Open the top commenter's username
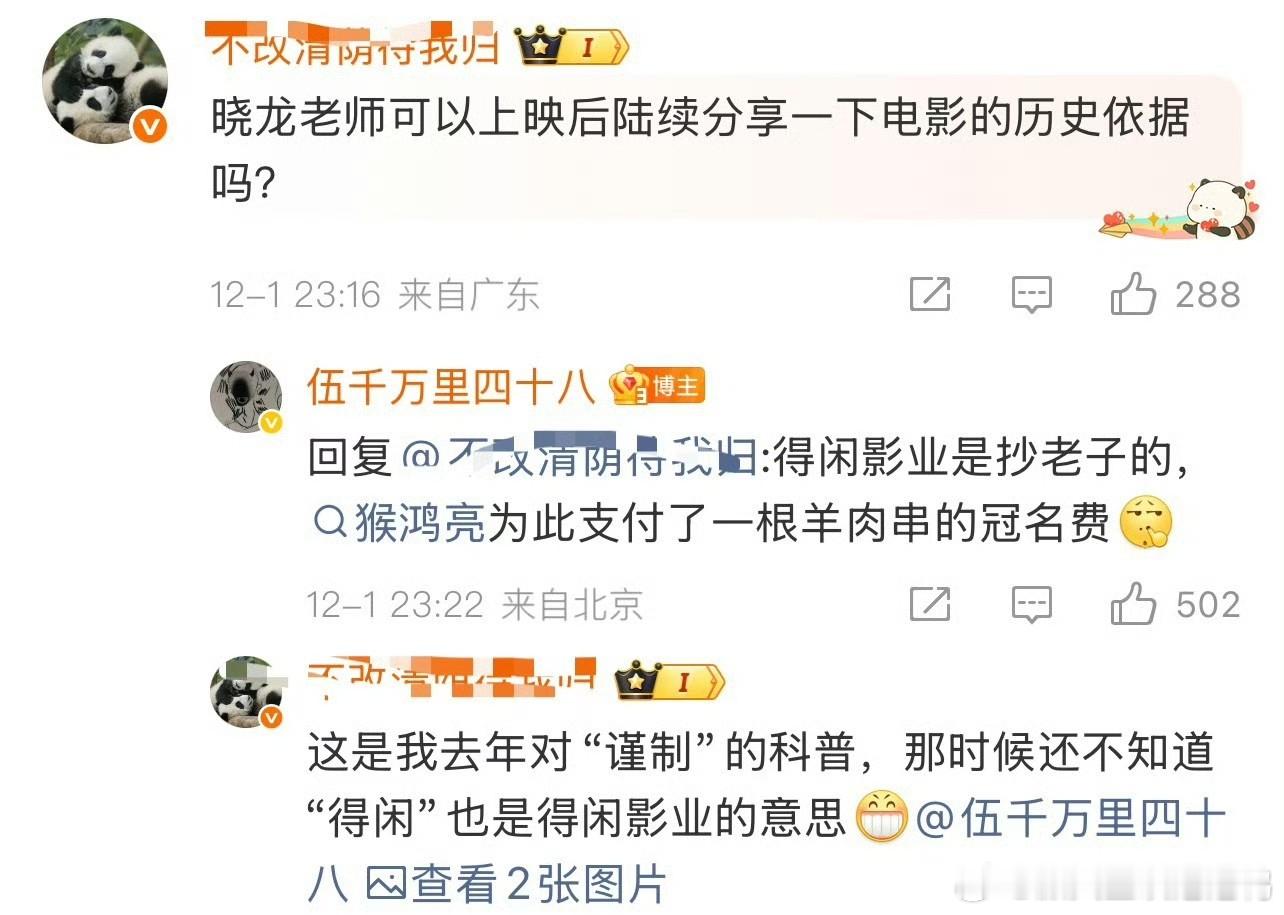The height and width of the screenshot is (915, 1284). [x=356, y=46]
